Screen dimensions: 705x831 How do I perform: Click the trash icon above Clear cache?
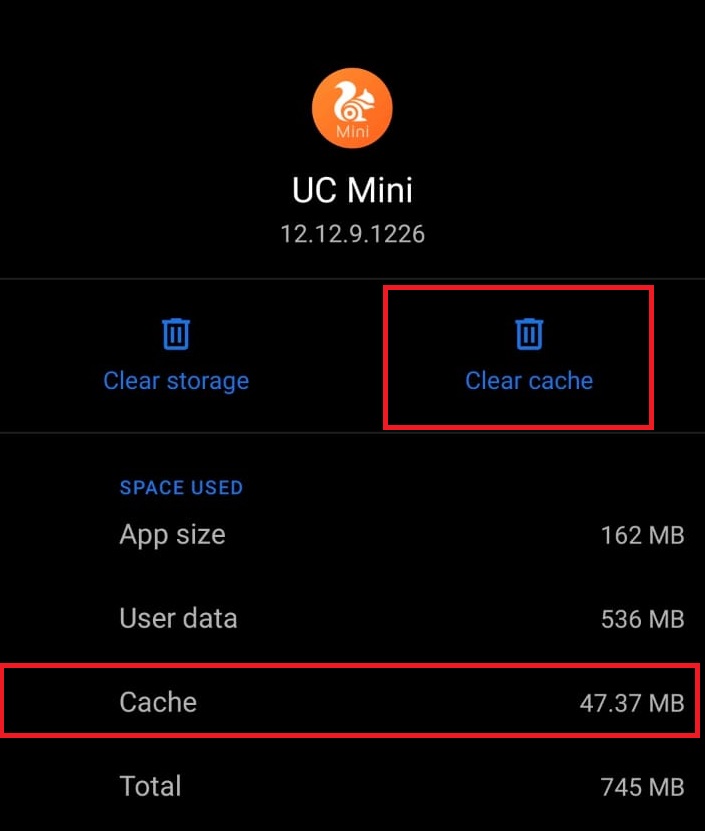pyautogui.click(x=529, y=334)
